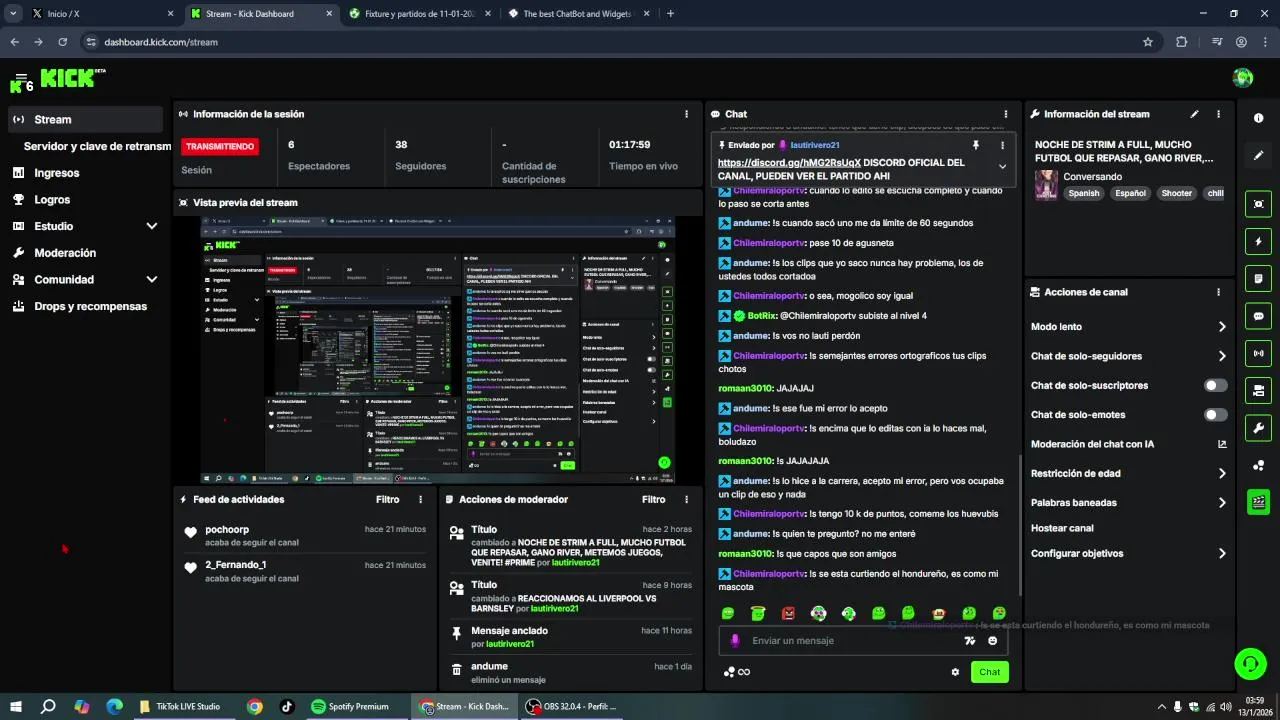Open Spotify Premium from taskbar
1280x720 pixels.
(350, 706)
